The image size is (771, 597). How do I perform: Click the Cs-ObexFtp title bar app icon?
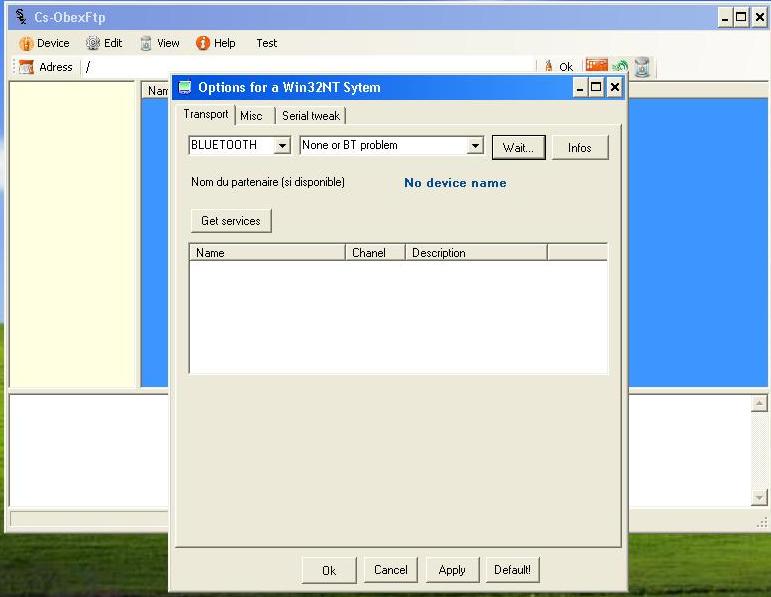tap(21, 17)
